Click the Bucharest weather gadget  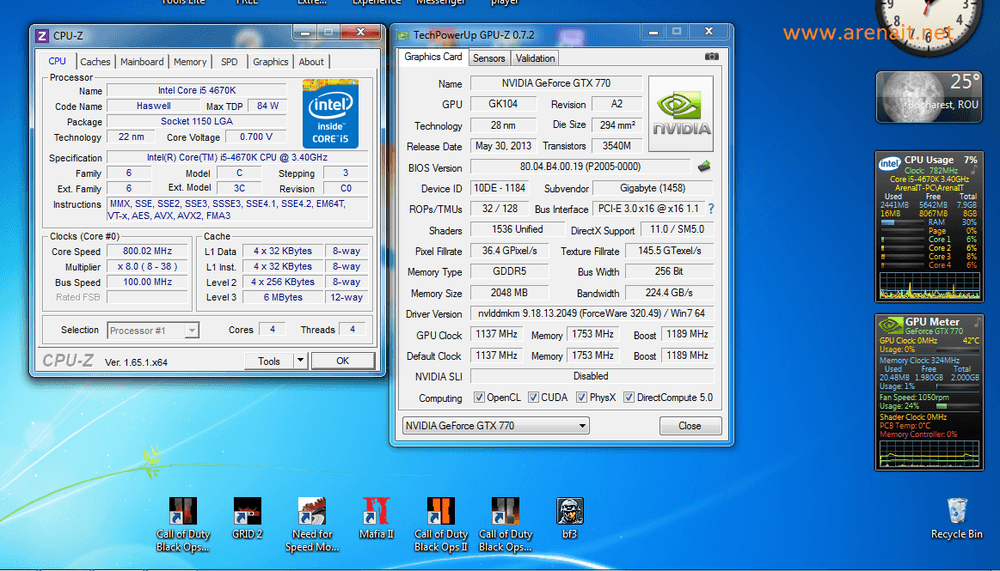tap(929, 97)
